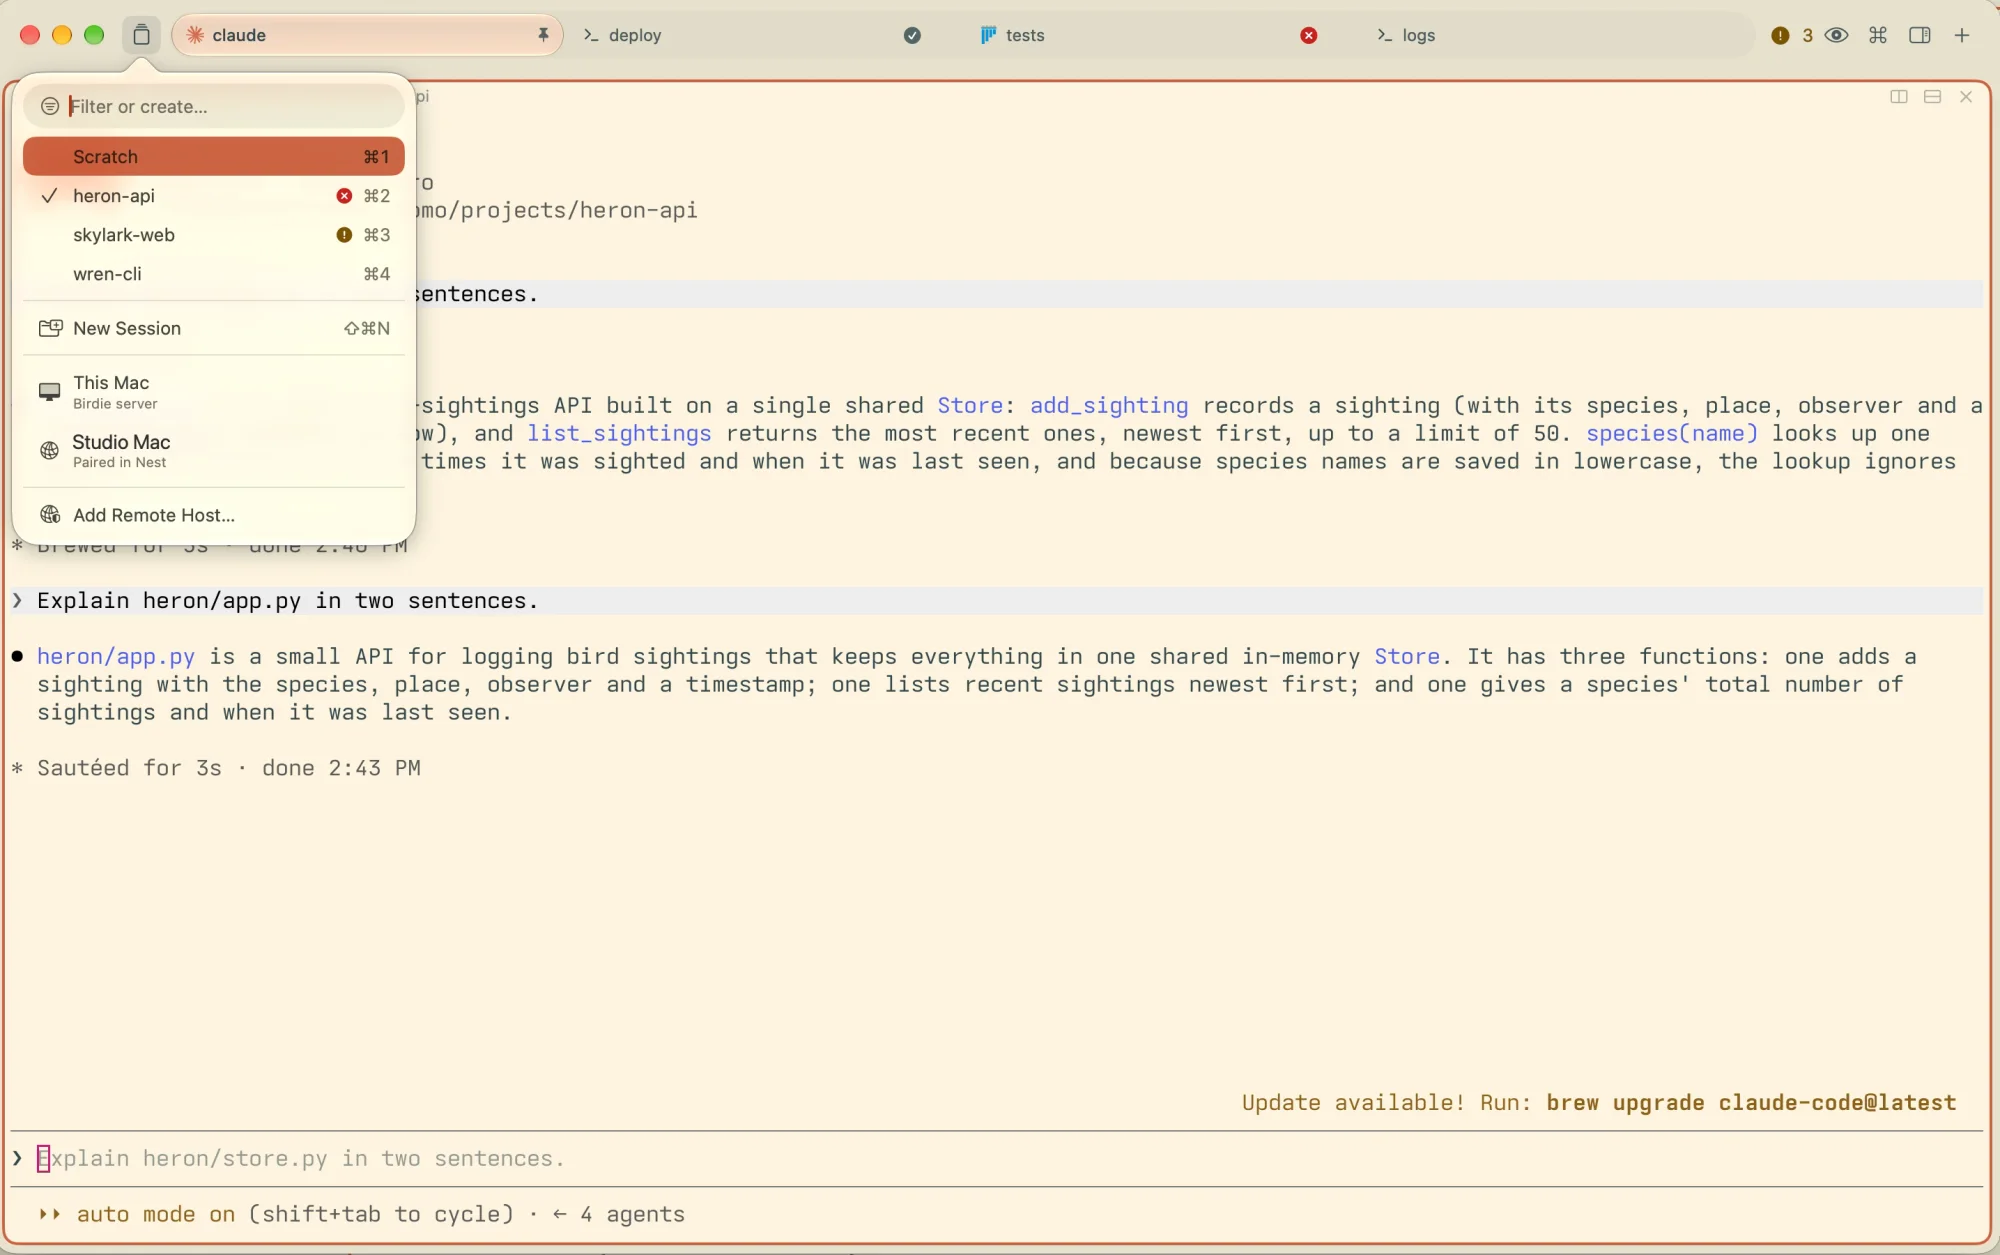Image resolution: width=2000 pixels, height=1255 pixels.
Task: Switch to the wren-cli session
Action: (x=214, y=274)
